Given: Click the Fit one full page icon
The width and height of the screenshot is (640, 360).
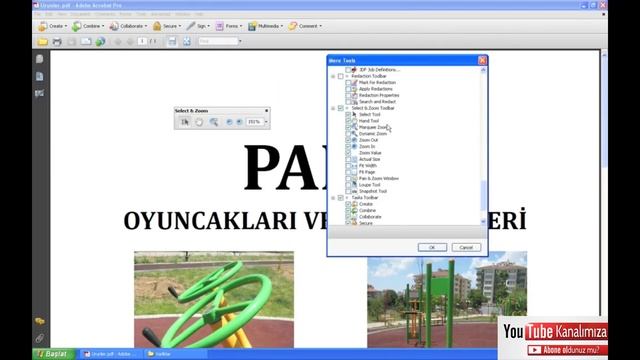Looking at the screenshot, I should point(187,41).
